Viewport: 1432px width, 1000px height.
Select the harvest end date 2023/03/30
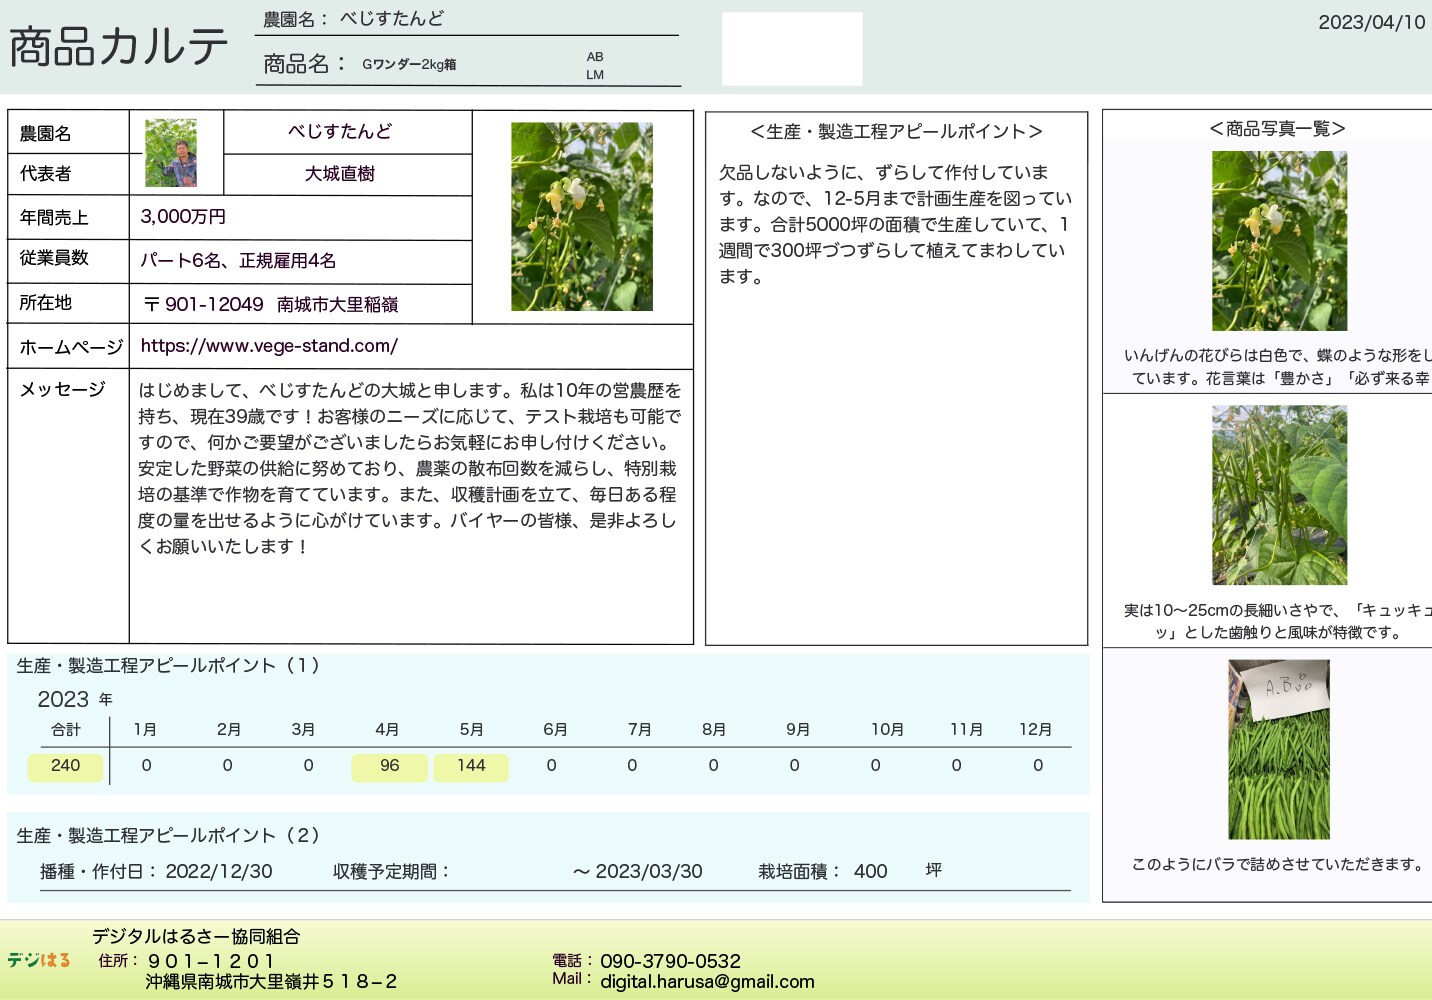pyautogui.click(x=649, y=872)
